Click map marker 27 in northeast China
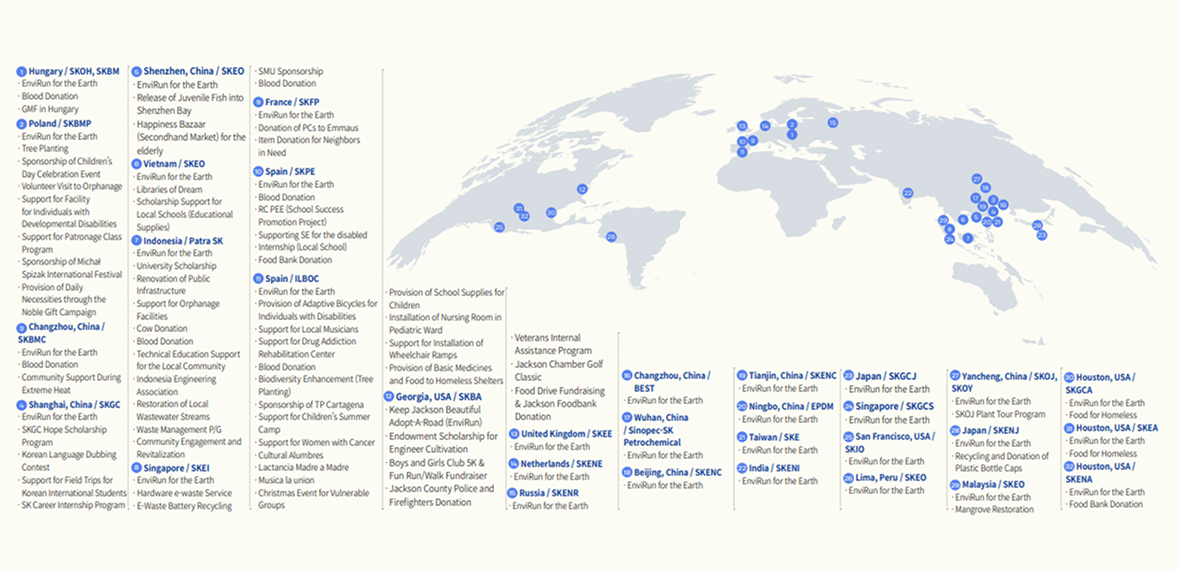Image resolution: width=1180 pixels, height=570 pixels. click(977, 179)
